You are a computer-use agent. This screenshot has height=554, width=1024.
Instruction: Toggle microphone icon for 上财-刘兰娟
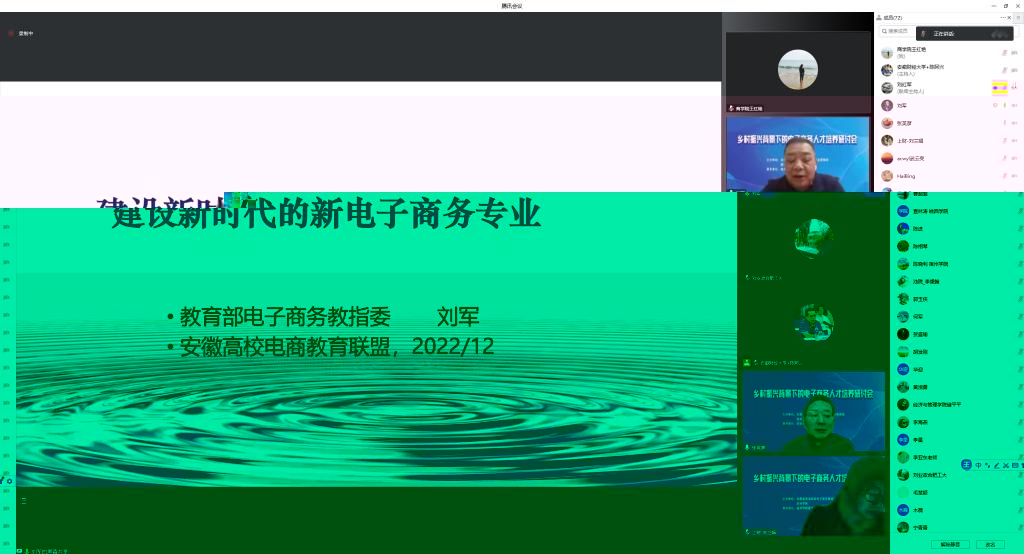tap(1004, 140)
